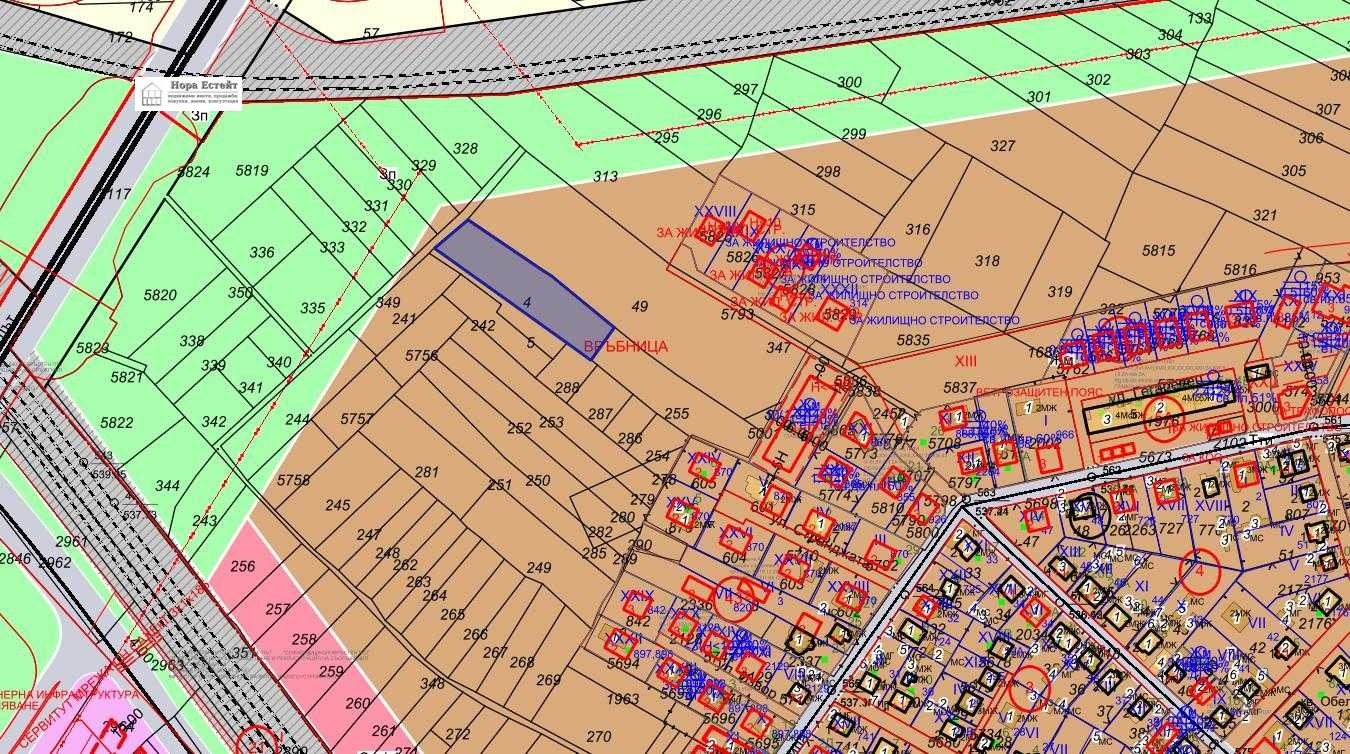Click the red XIII block label
The width and height of the screenshot is (1350, 754).
point(965,361)
